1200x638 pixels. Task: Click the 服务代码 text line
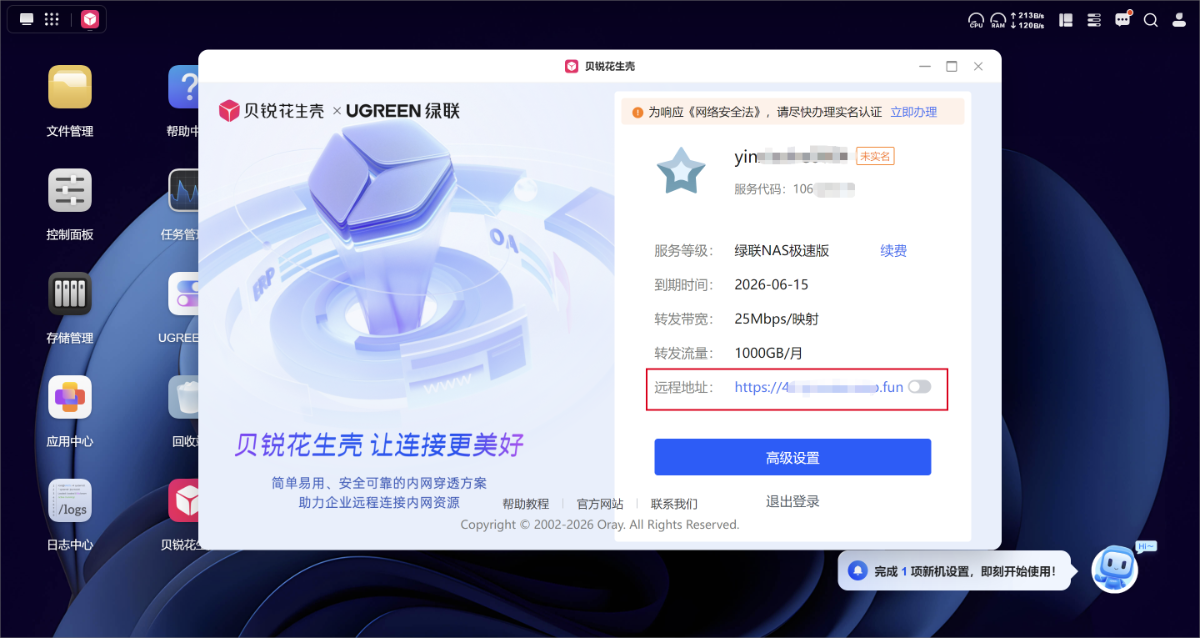[x=795, y=188]
